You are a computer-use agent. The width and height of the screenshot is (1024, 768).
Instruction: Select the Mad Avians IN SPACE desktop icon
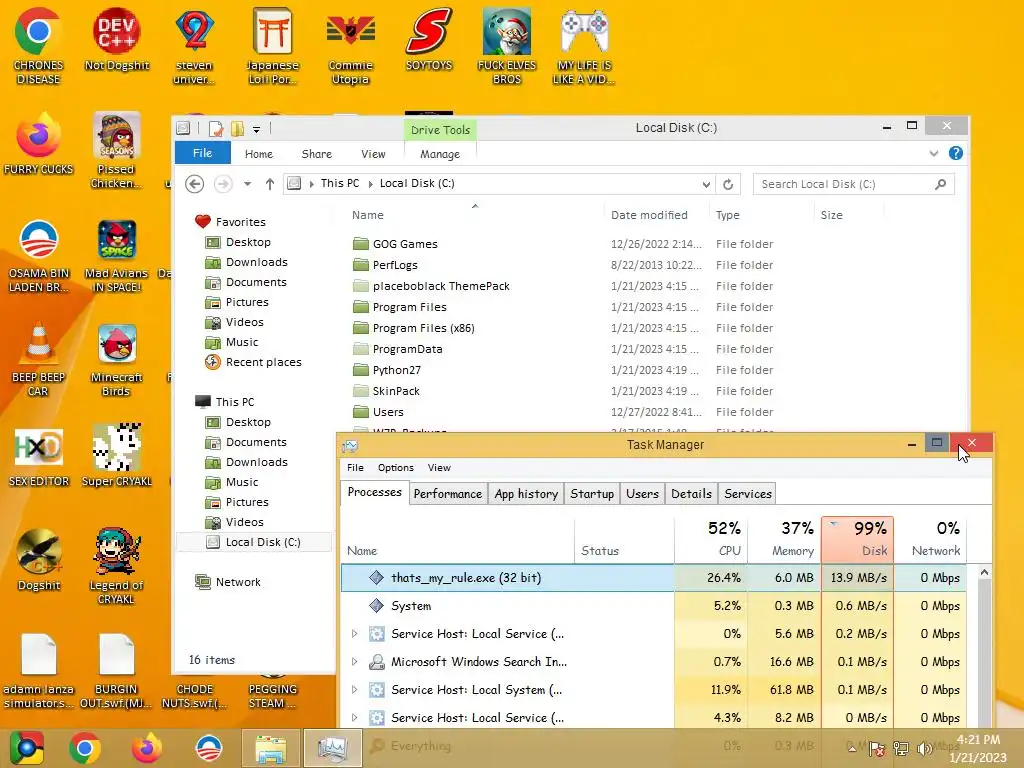pos(116,257)
